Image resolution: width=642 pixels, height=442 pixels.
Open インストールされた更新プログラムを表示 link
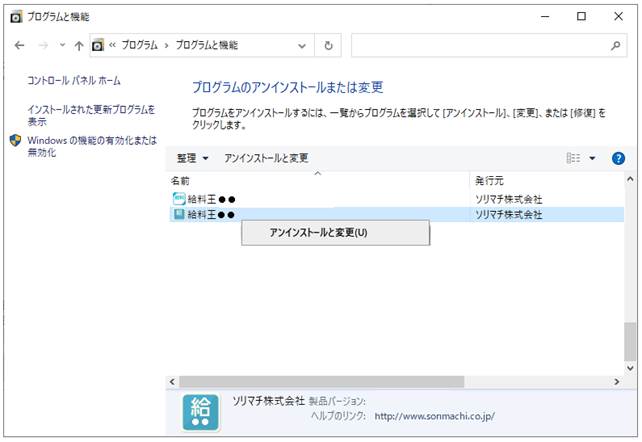(x=91, y=115)
